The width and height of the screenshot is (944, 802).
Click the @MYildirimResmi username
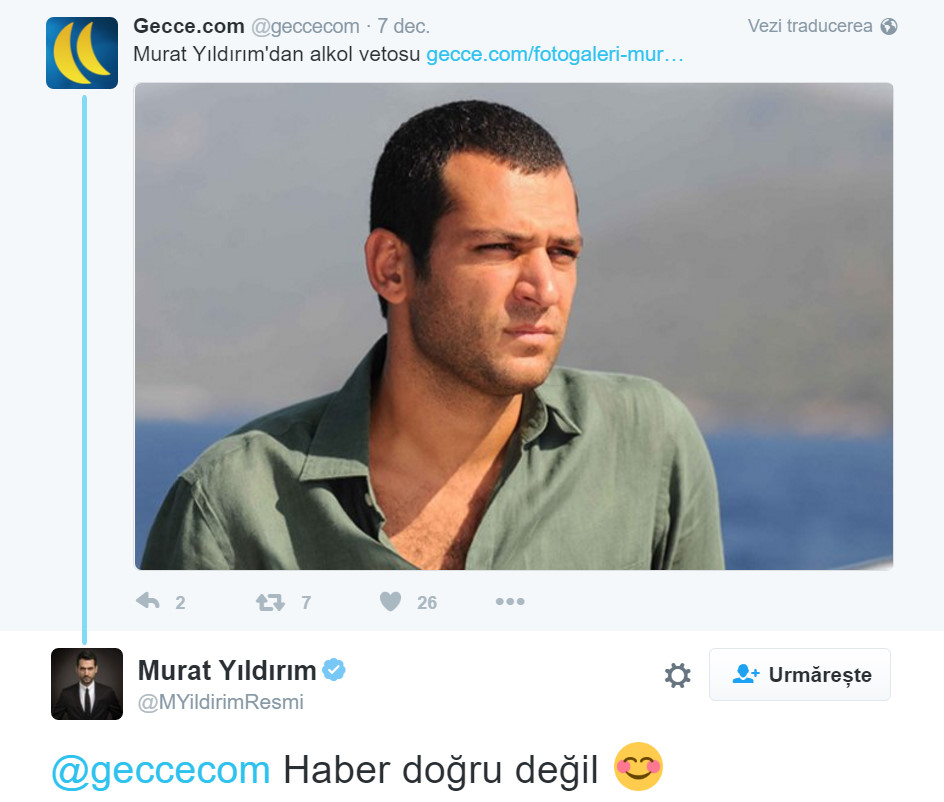tap(221, 702)
